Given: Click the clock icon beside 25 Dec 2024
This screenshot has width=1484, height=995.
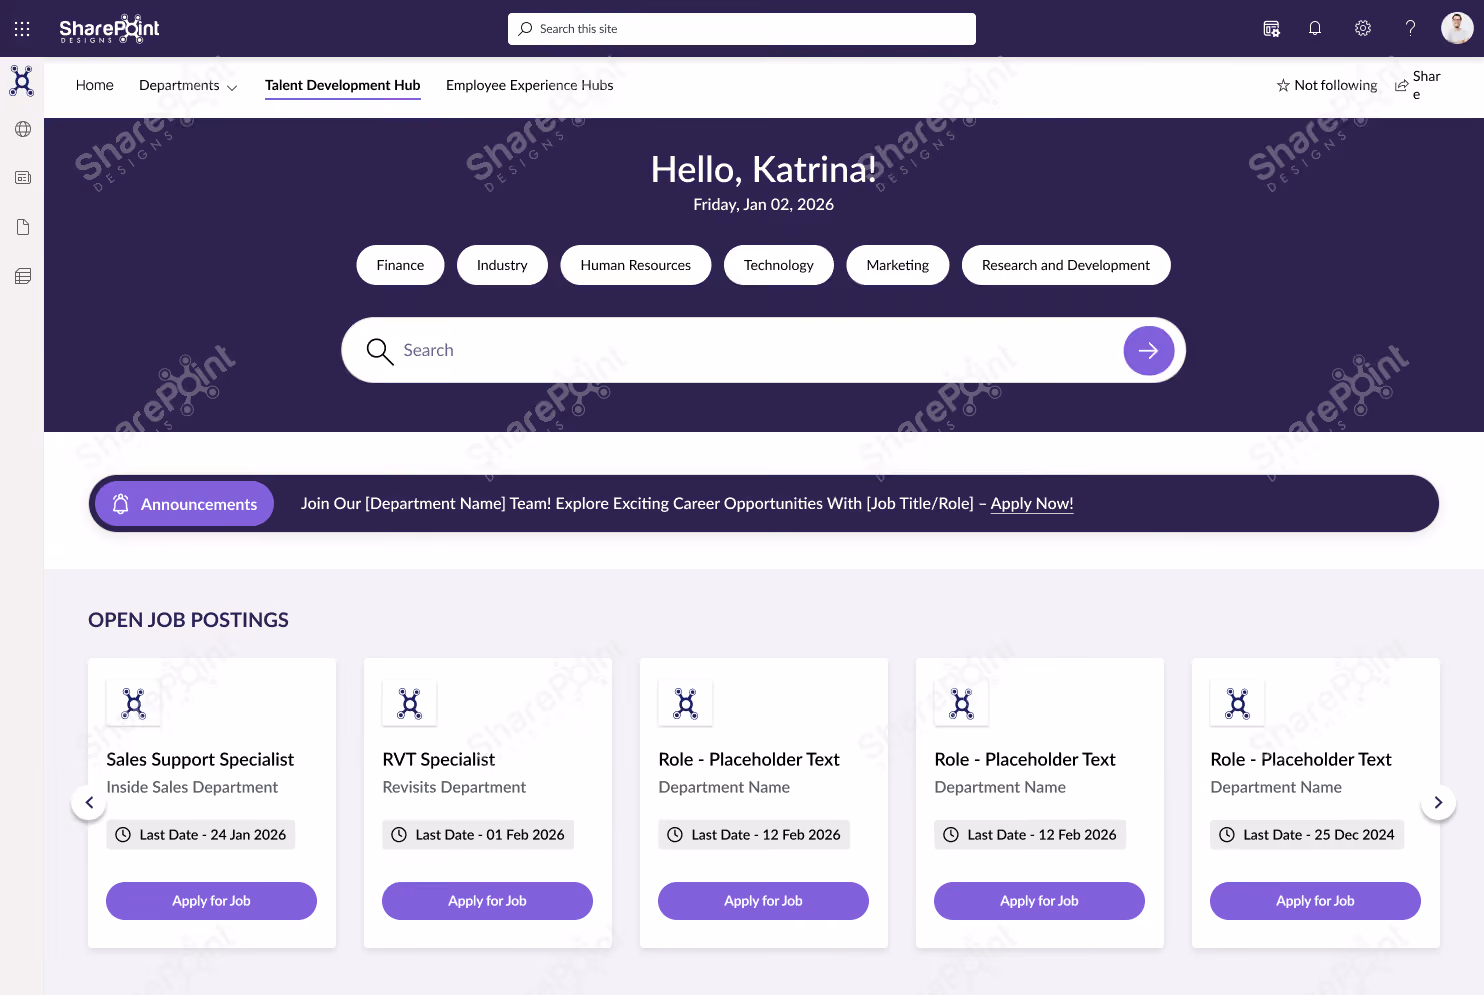Looking at the screenshot, I should tap(1227, 835).
